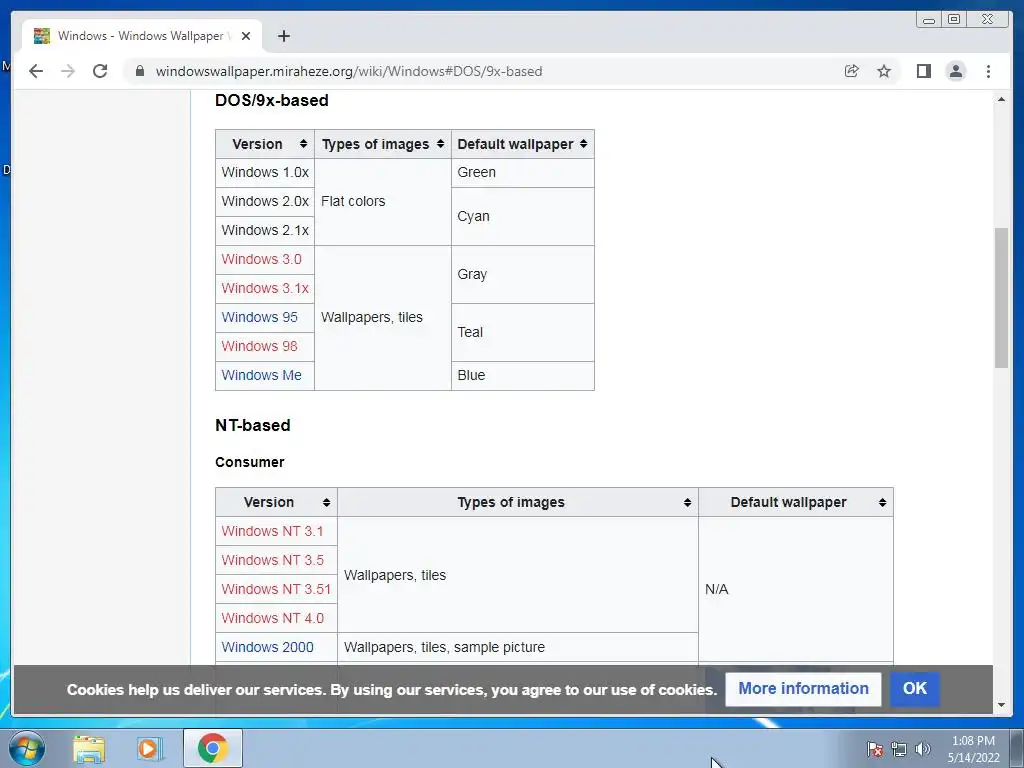The width and height of the screenshot is (1024, 768).
Task: Accept cookies with OK button
Action: pos(914,688)
